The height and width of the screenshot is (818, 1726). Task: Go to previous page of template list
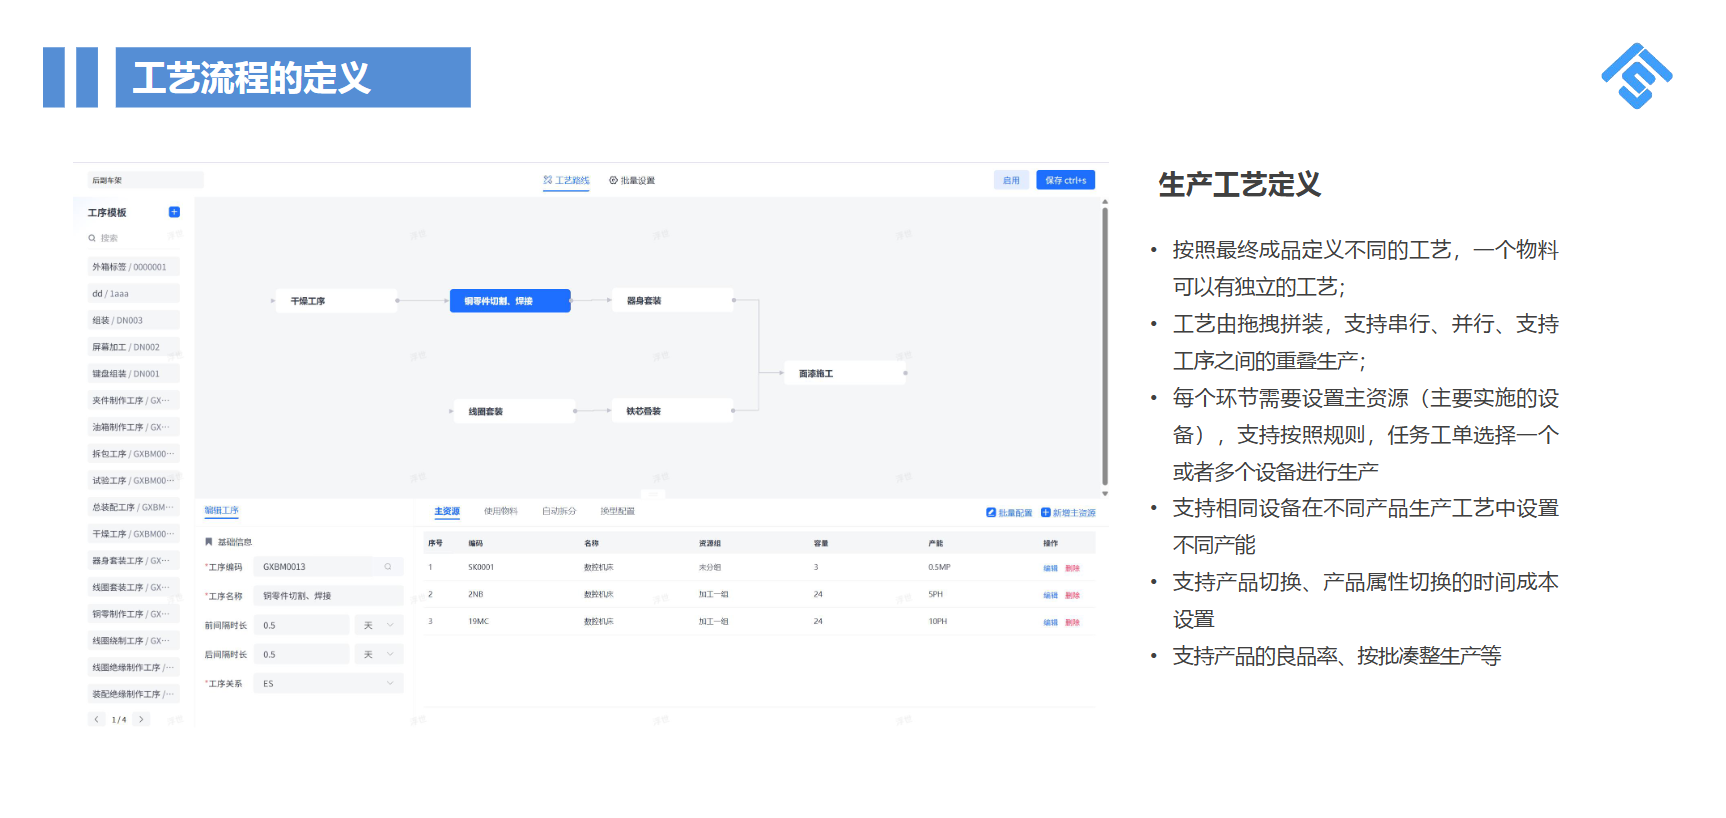(97, 719)
